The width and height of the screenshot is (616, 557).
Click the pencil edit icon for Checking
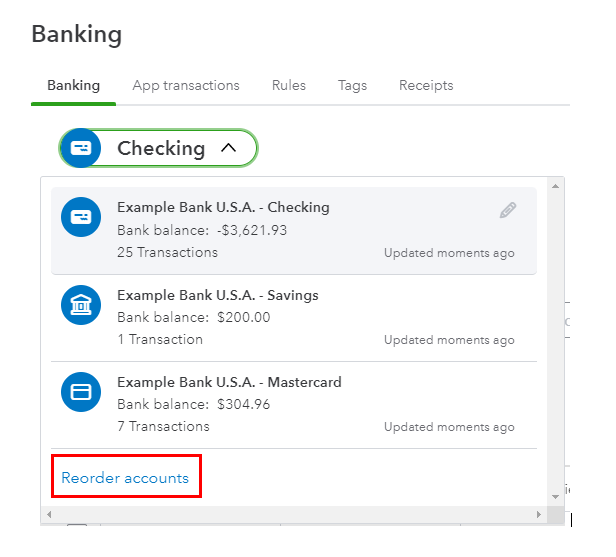[508, 210]
